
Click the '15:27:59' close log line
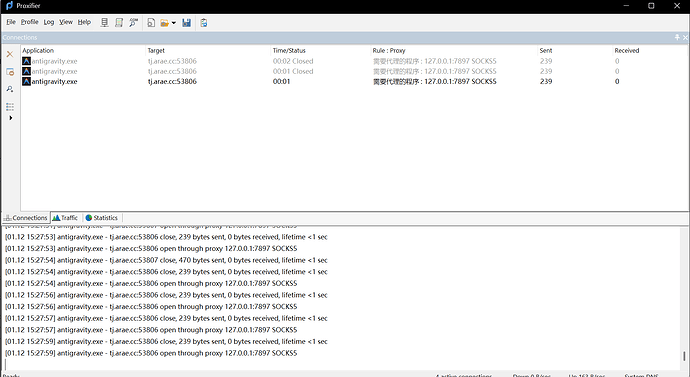pyautogui.click(x=166, y=341)
